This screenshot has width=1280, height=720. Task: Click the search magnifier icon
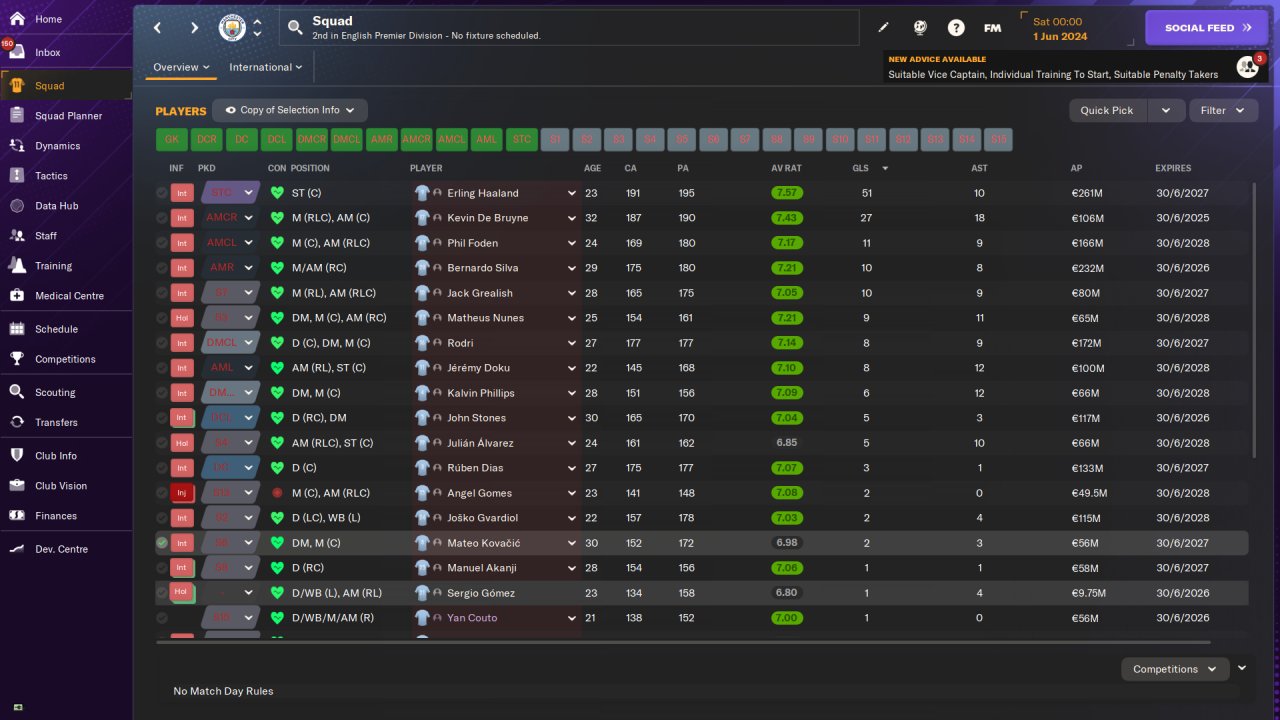coord(295,28)
